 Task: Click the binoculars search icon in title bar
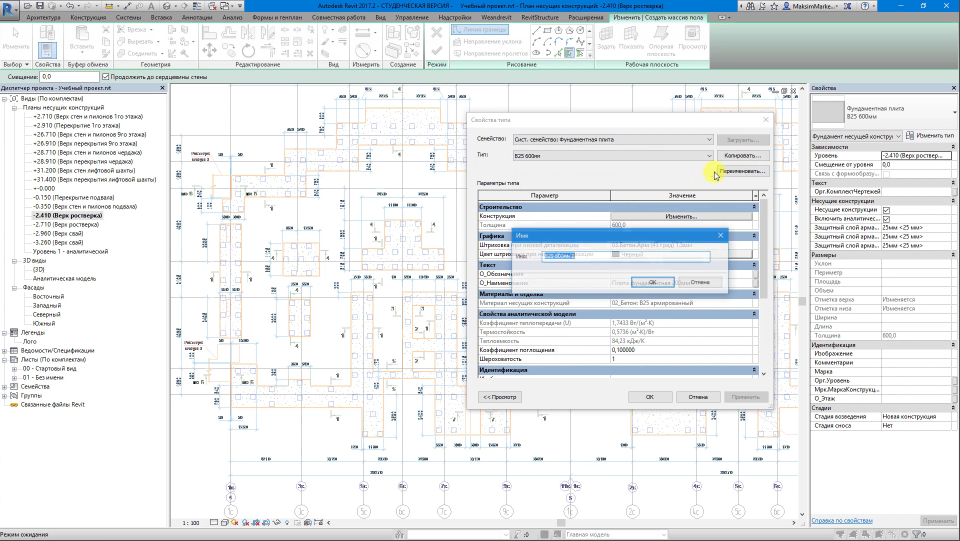[x=750, y=6]
